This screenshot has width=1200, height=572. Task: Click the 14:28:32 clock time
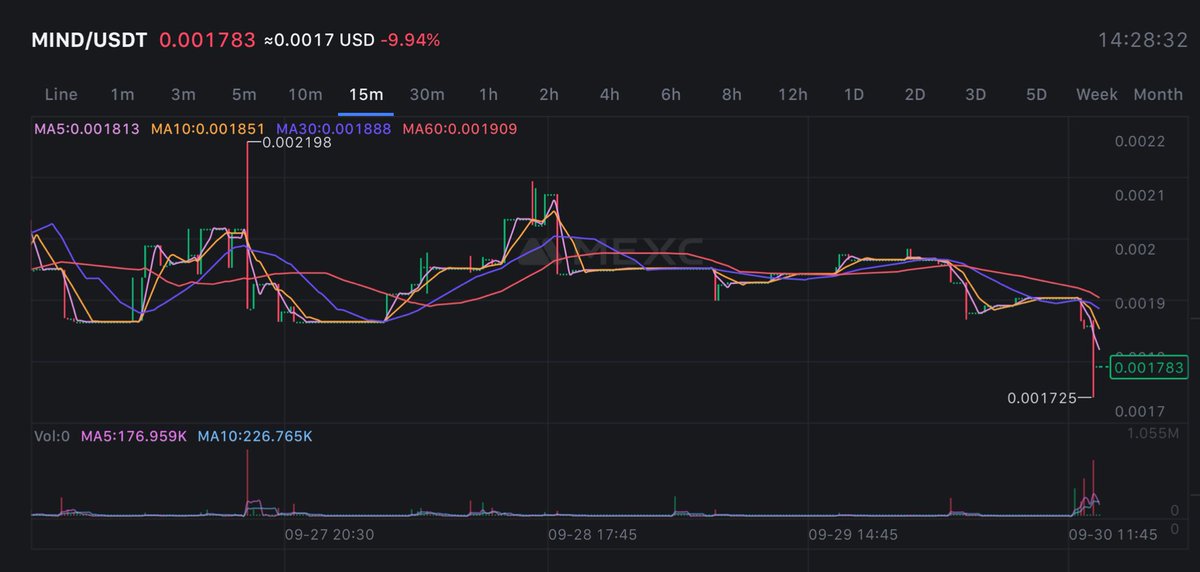1142,41
